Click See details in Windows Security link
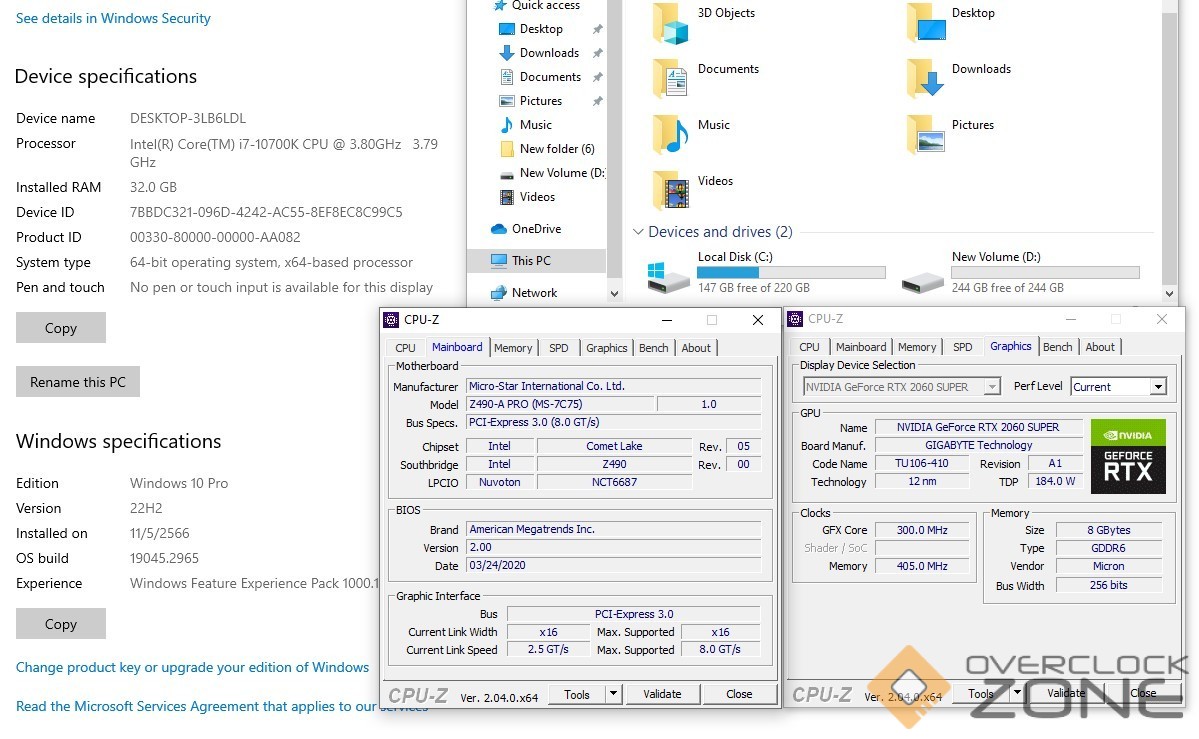This screenshot has width=1199, height=739. click(x=113, y=18)
